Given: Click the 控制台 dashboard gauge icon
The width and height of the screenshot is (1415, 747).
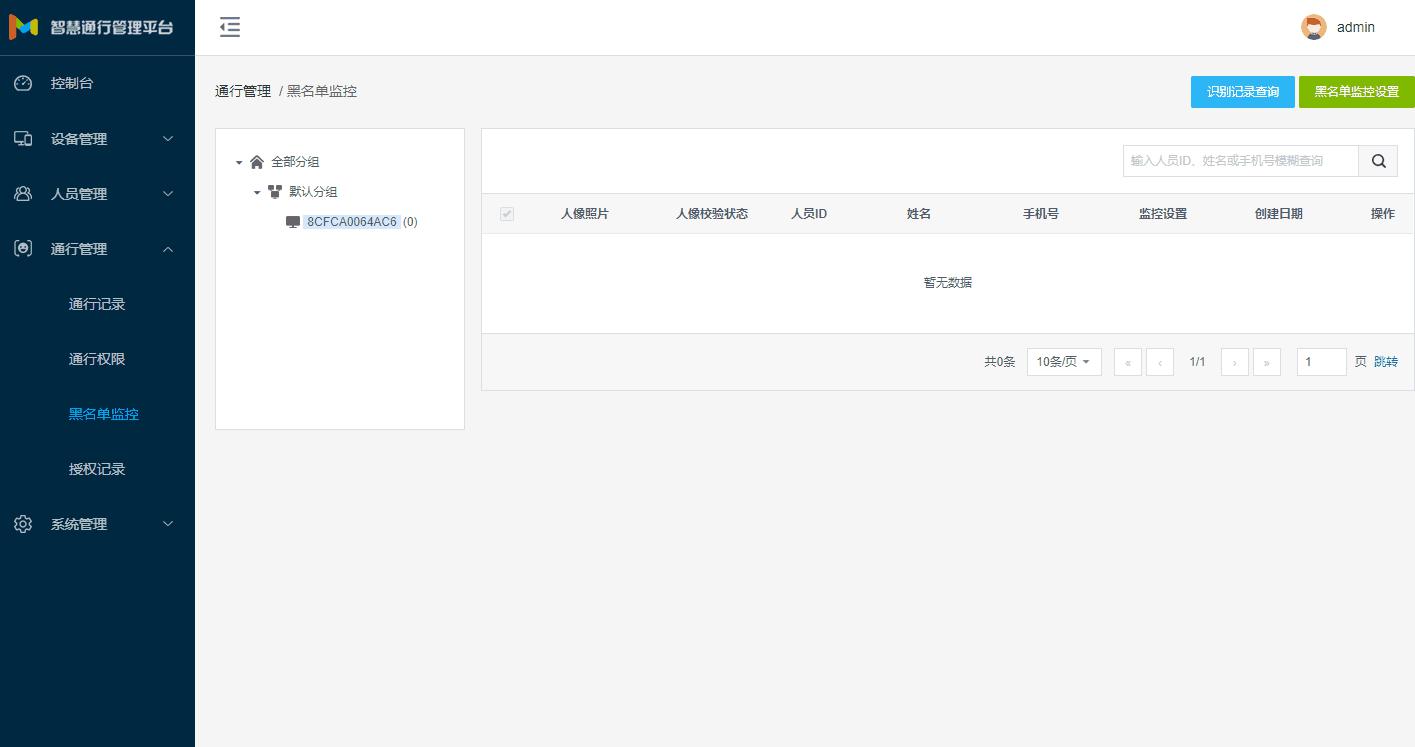Looking at the screenshot, I should 23,84.
